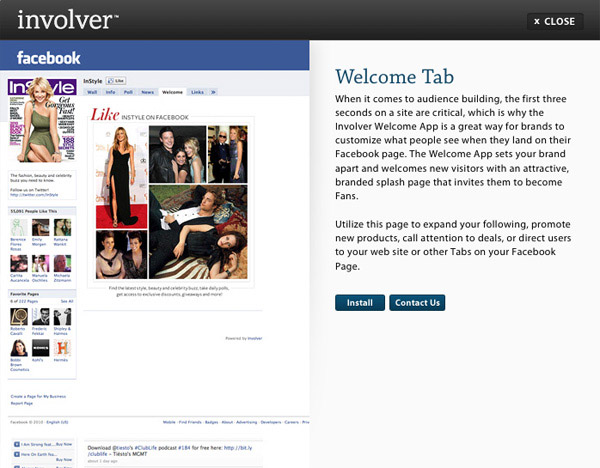Open the Badges footer link
Viewport: 600px width, 468px height.
212,422
